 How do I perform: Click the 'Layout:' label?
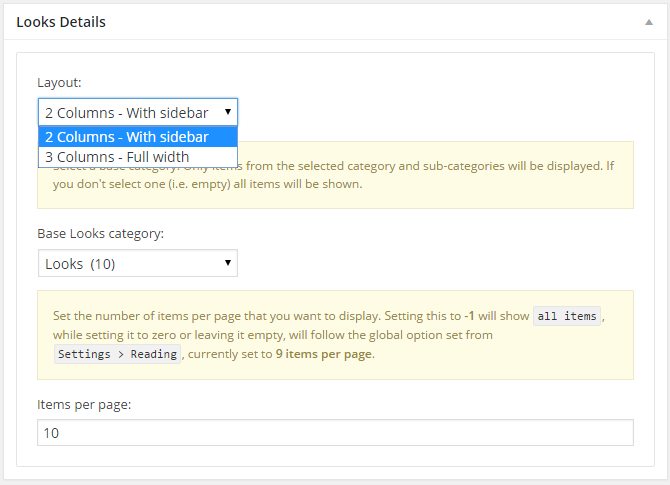click(59, 82)
